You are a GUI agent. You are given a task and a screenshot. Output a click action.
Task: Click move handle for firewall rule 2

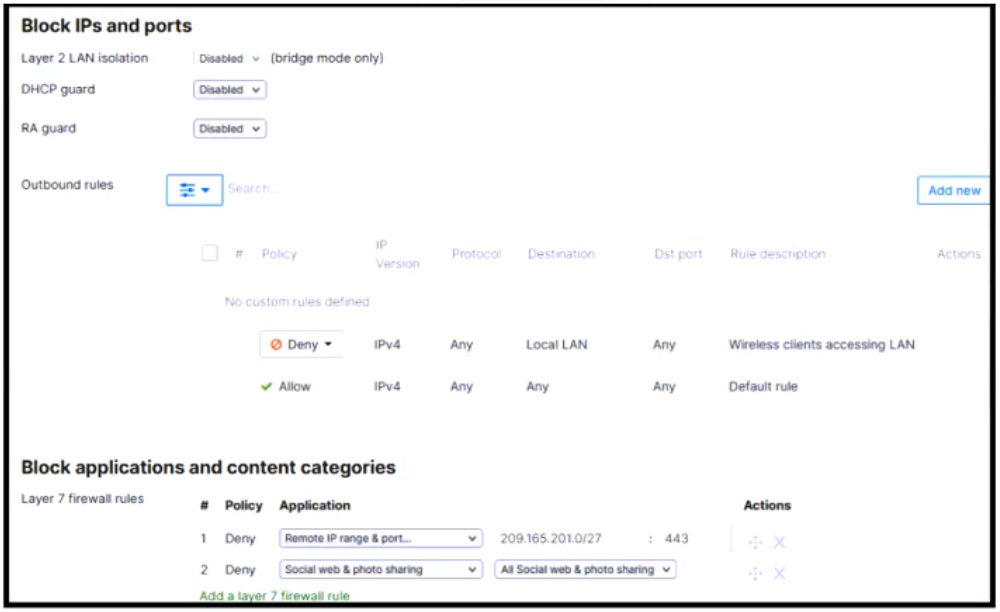755,573
